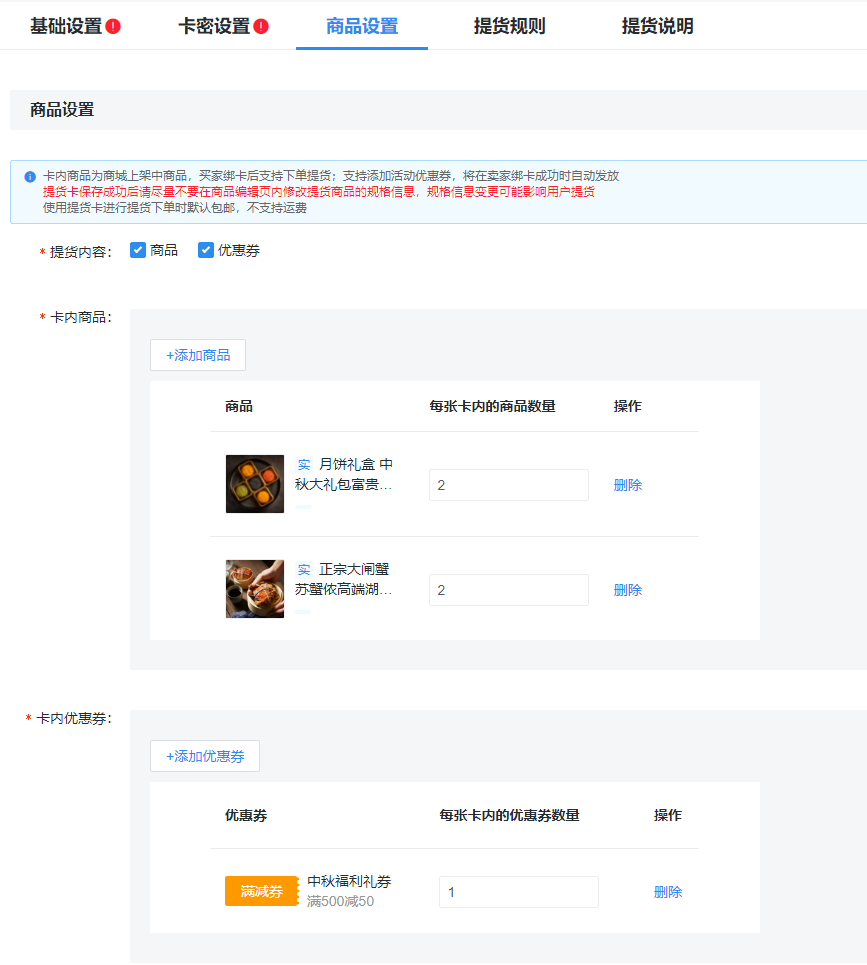The height and width of the screenshot is (965, 867).
Task: Delete the 月饼礼盒 product via 删除 link
Action: [x=626, y=484]
